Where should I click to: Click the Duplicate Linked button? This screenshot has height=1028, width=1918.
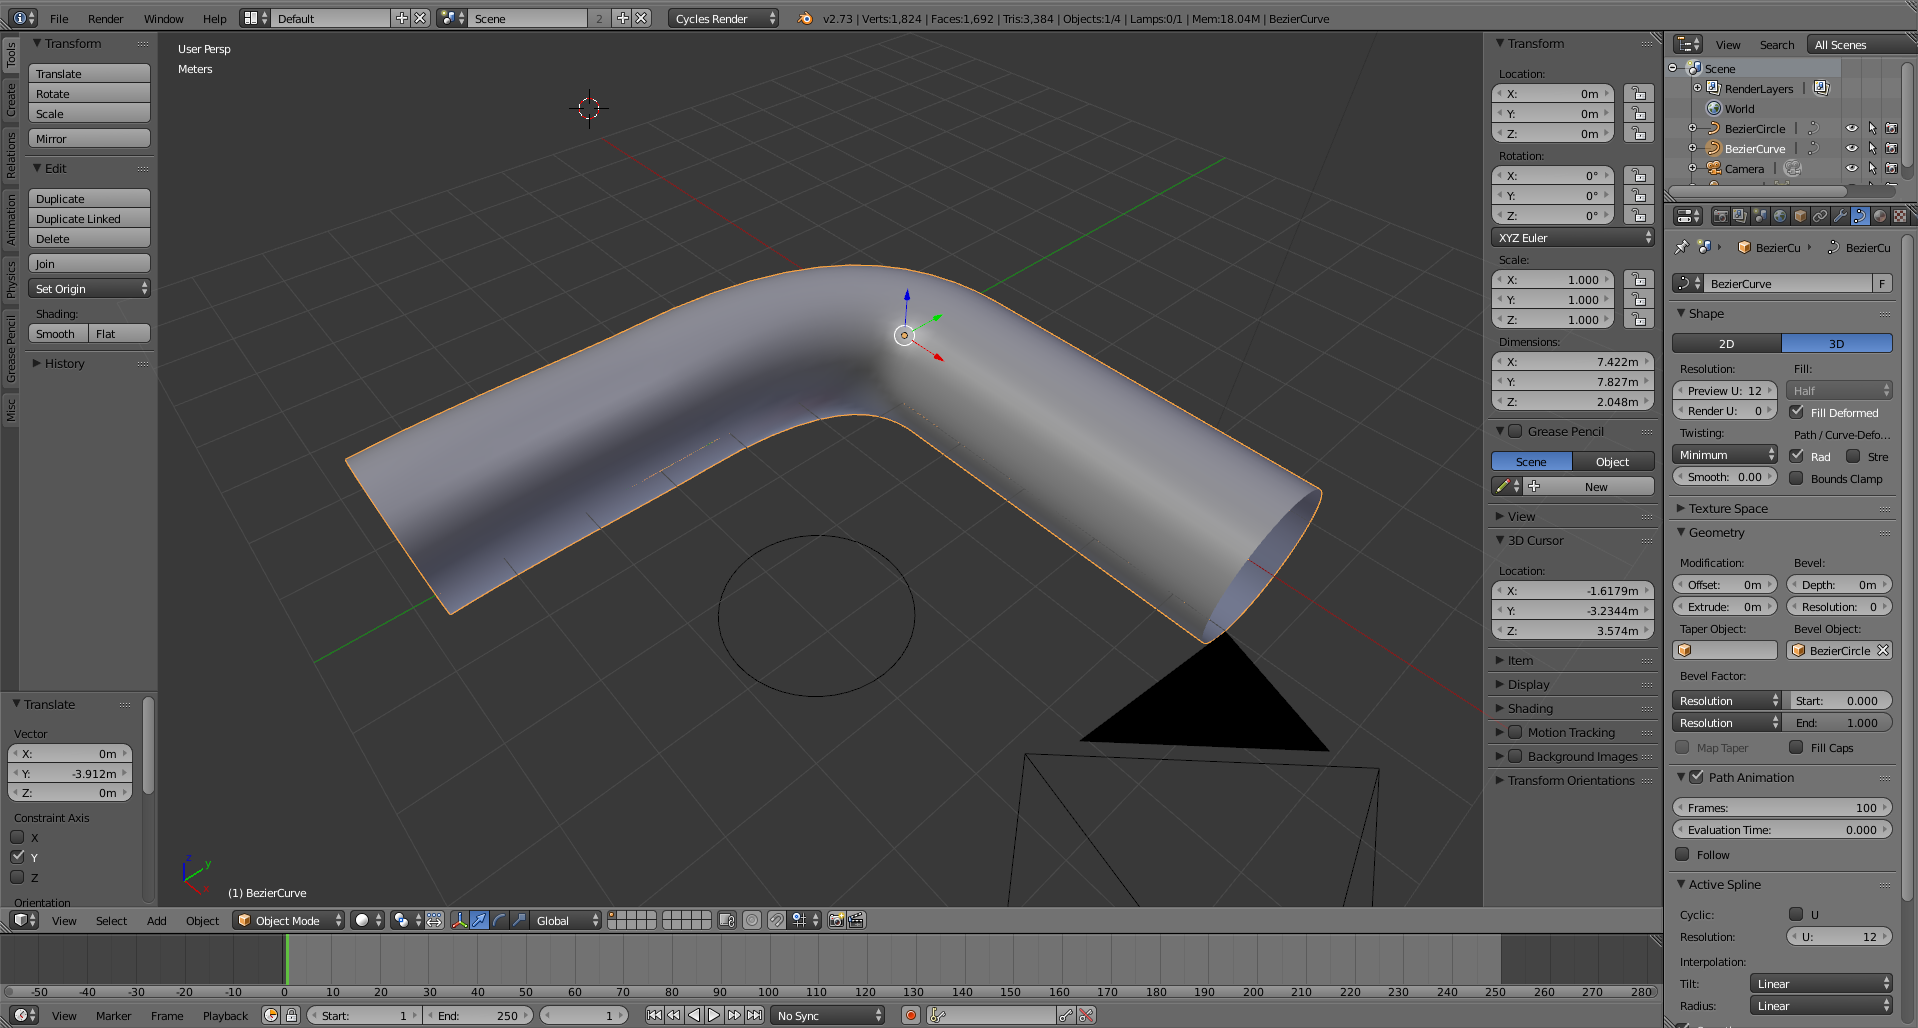[89, 218]
